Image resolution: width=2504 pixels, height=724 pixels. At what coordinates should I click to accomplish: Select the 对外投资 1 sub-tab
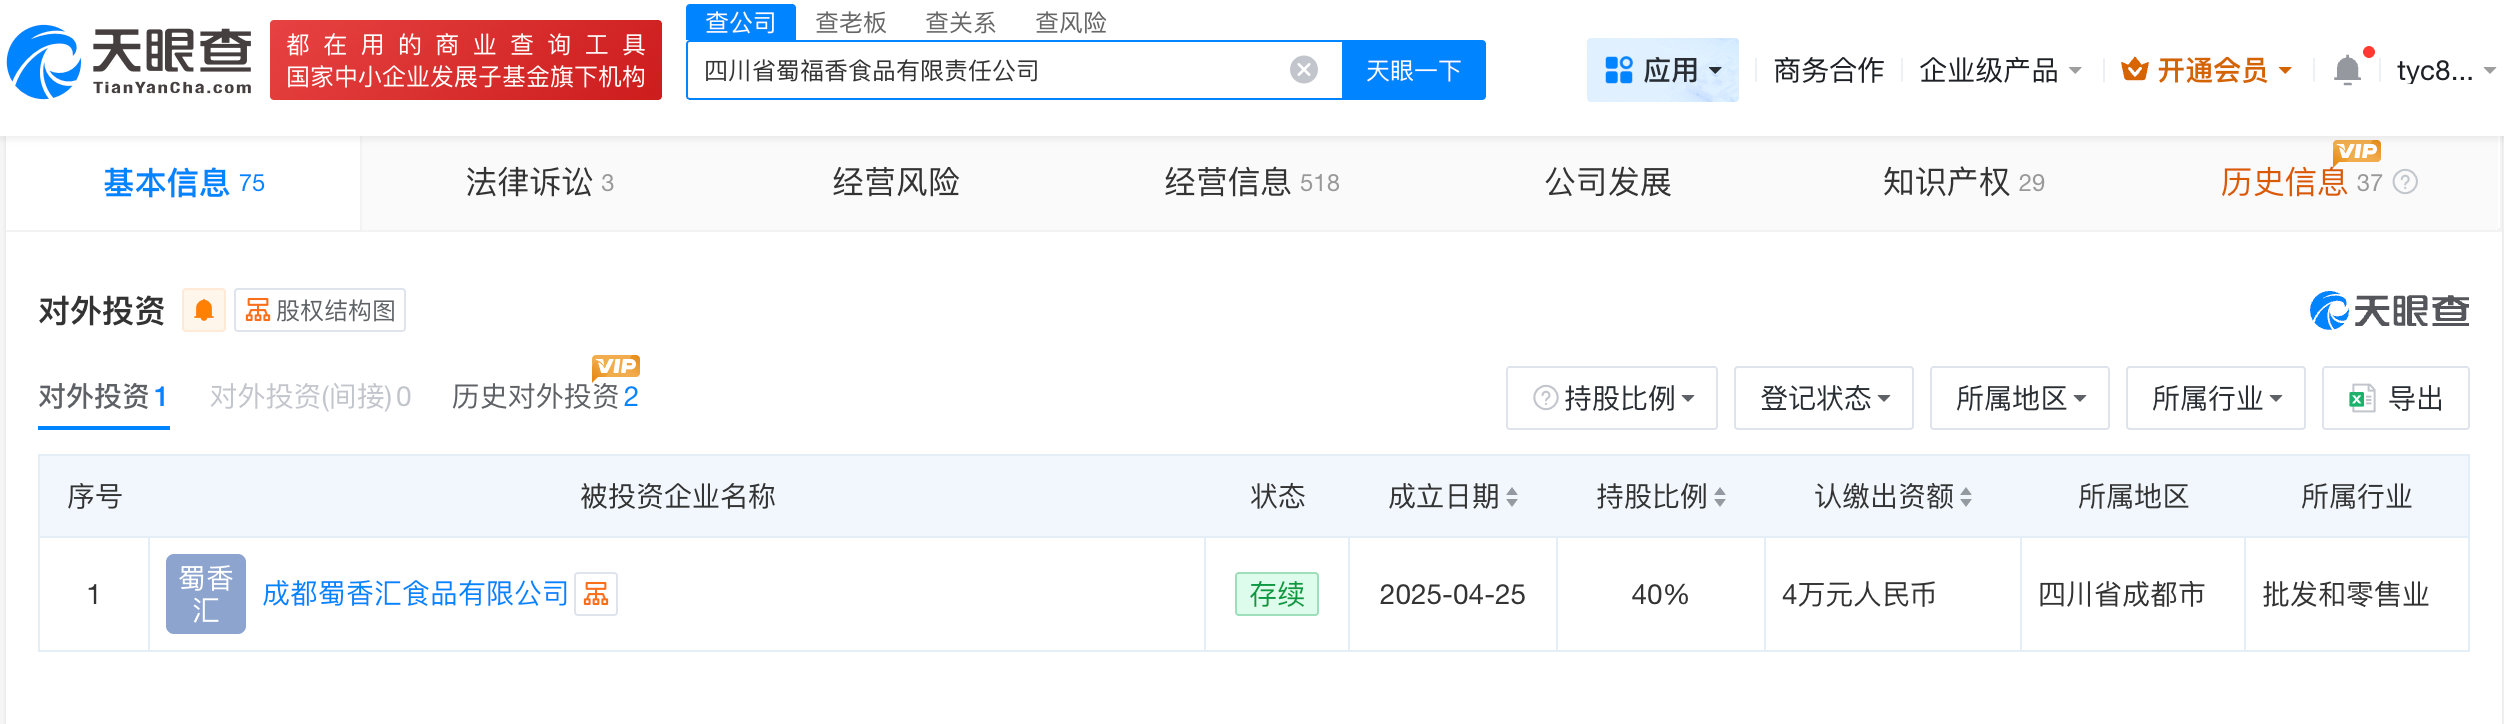(103, 397)
